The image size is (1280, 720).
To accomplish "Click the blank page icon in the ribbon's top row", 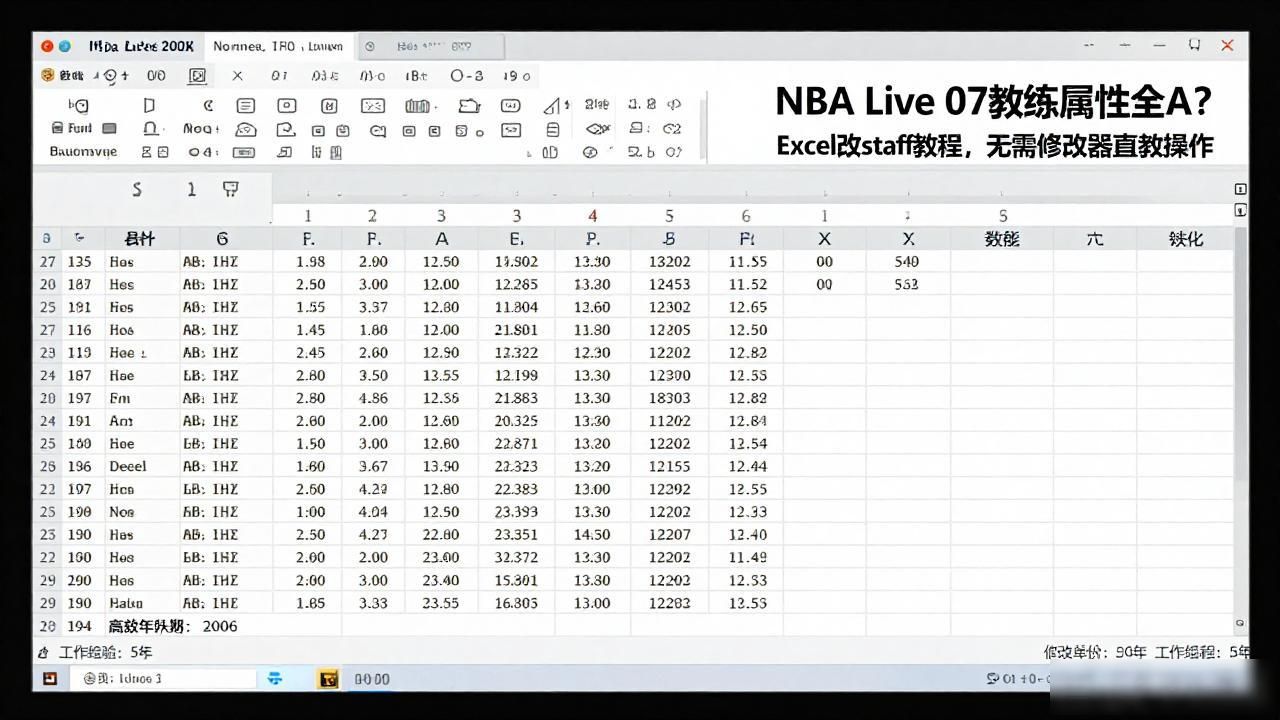I will (x=149, y=106).
